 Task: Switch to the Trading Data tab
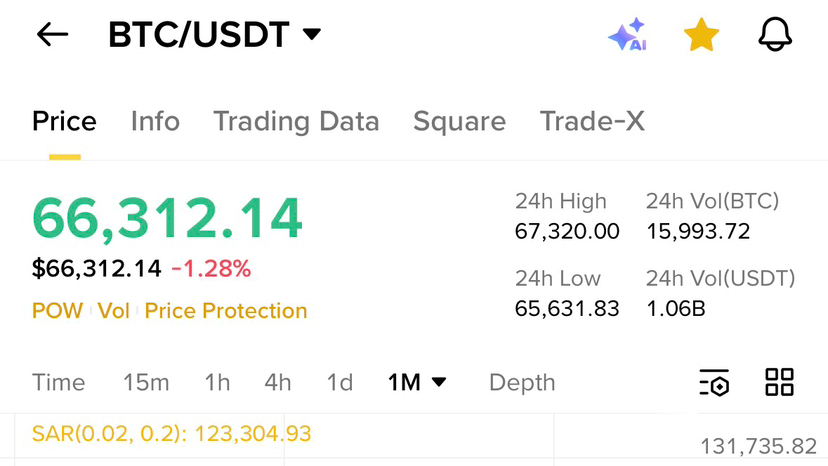(x=296, y=122)
